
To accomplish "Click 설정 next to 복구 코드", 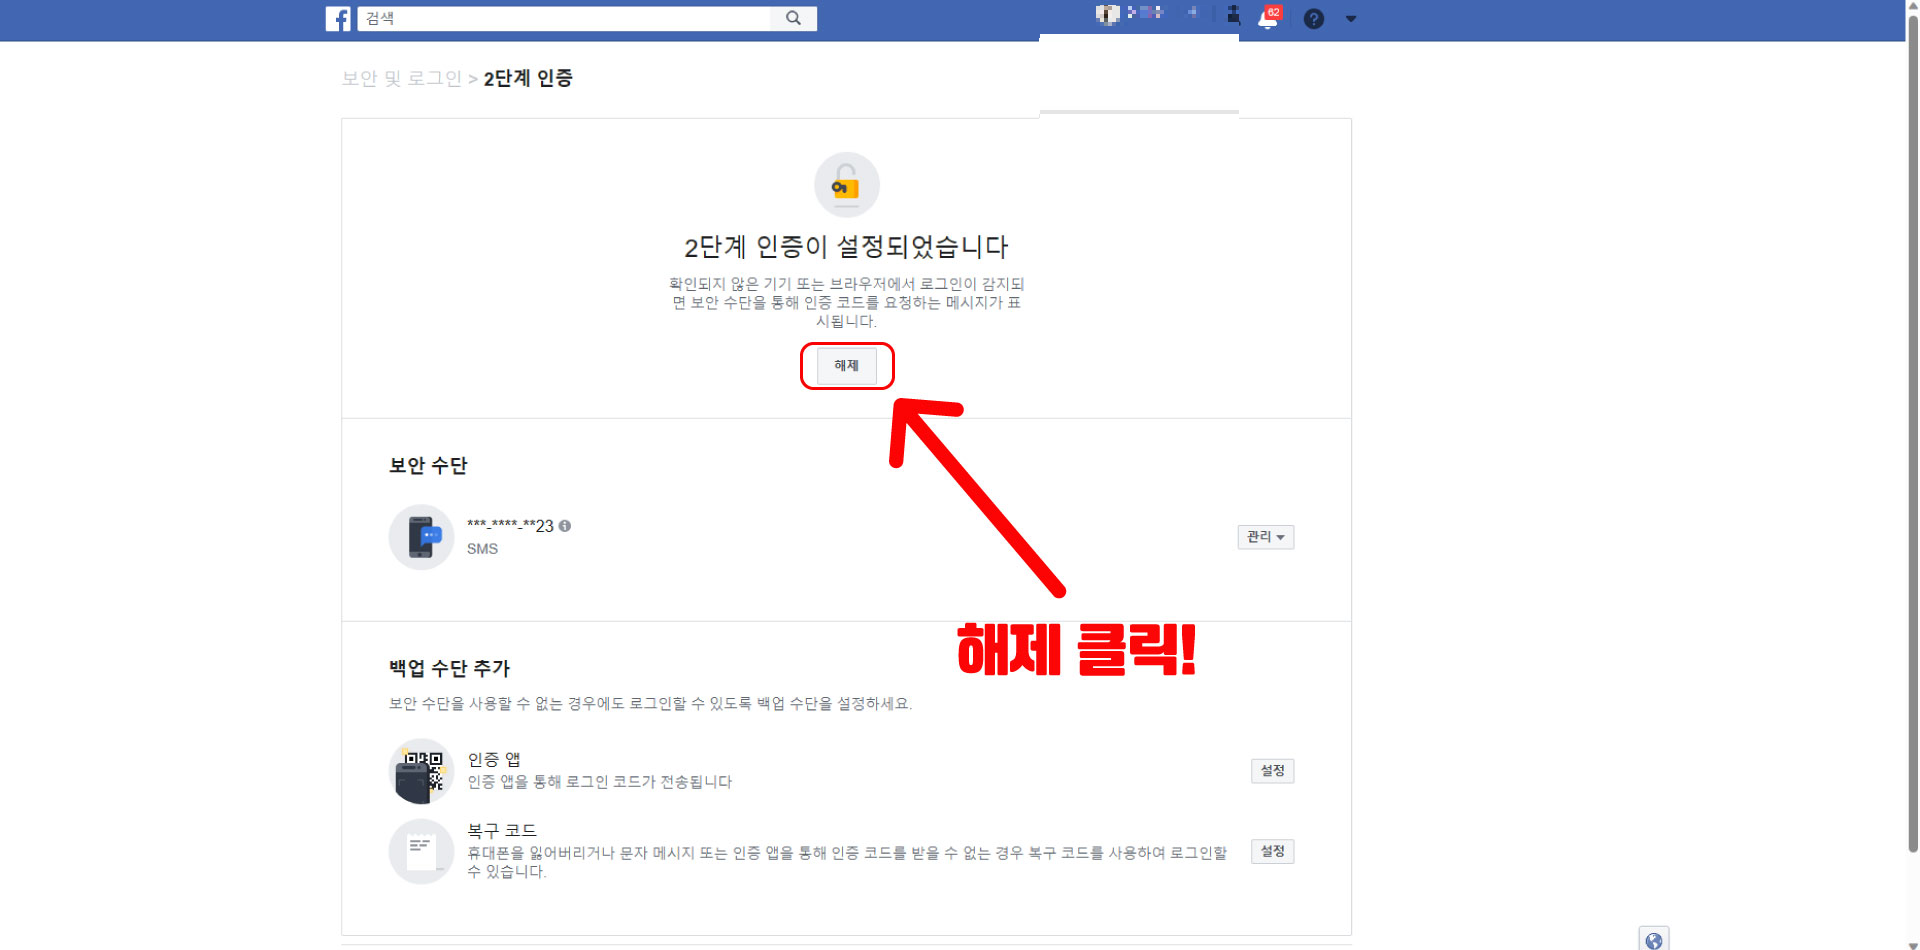I will pyautogui.click(x=1272, y=851).
